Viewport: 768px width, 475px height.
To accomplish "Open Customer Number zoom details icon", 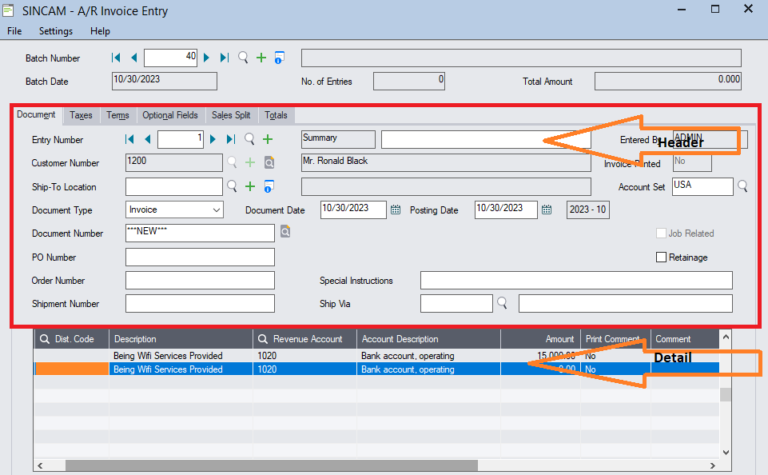I will click(x=269, y=162).
